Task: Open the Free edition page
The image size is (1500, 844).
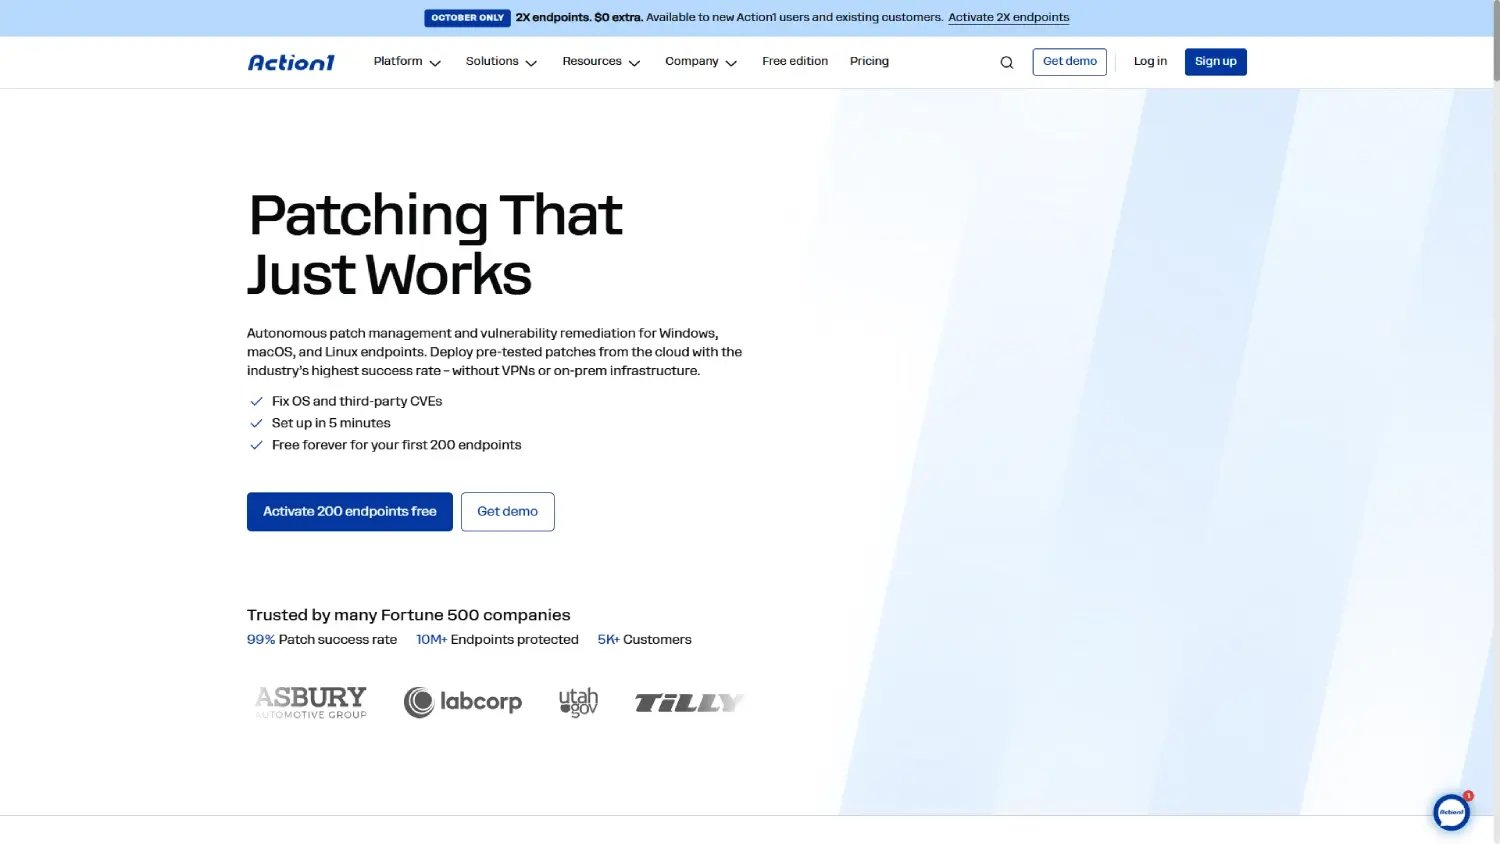Action: tap(795, 61)
